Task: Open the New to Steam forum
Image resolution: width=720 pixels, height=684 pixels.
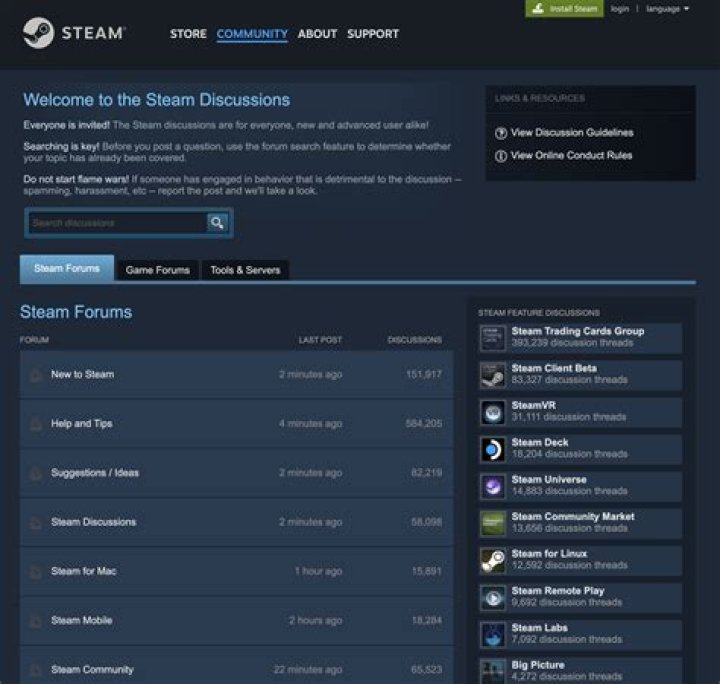Action: pos(83,375)
